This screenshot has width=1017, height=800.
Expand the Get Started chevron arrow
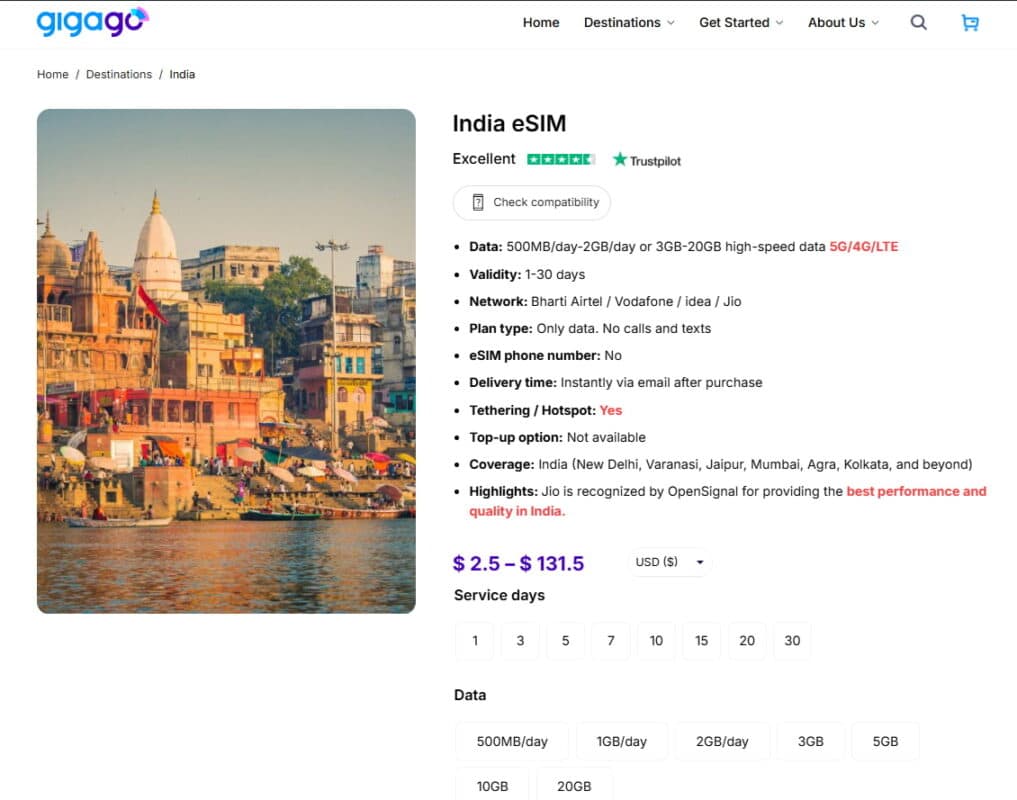[780, 23]
